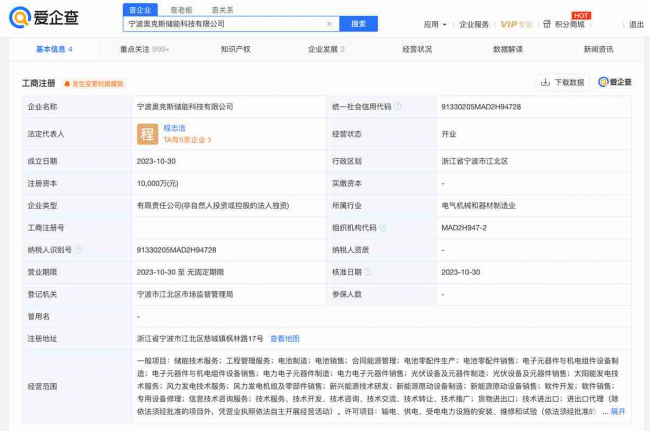Clear the search box with the X icon
650x431 pixels.
(x=329, y=24)
